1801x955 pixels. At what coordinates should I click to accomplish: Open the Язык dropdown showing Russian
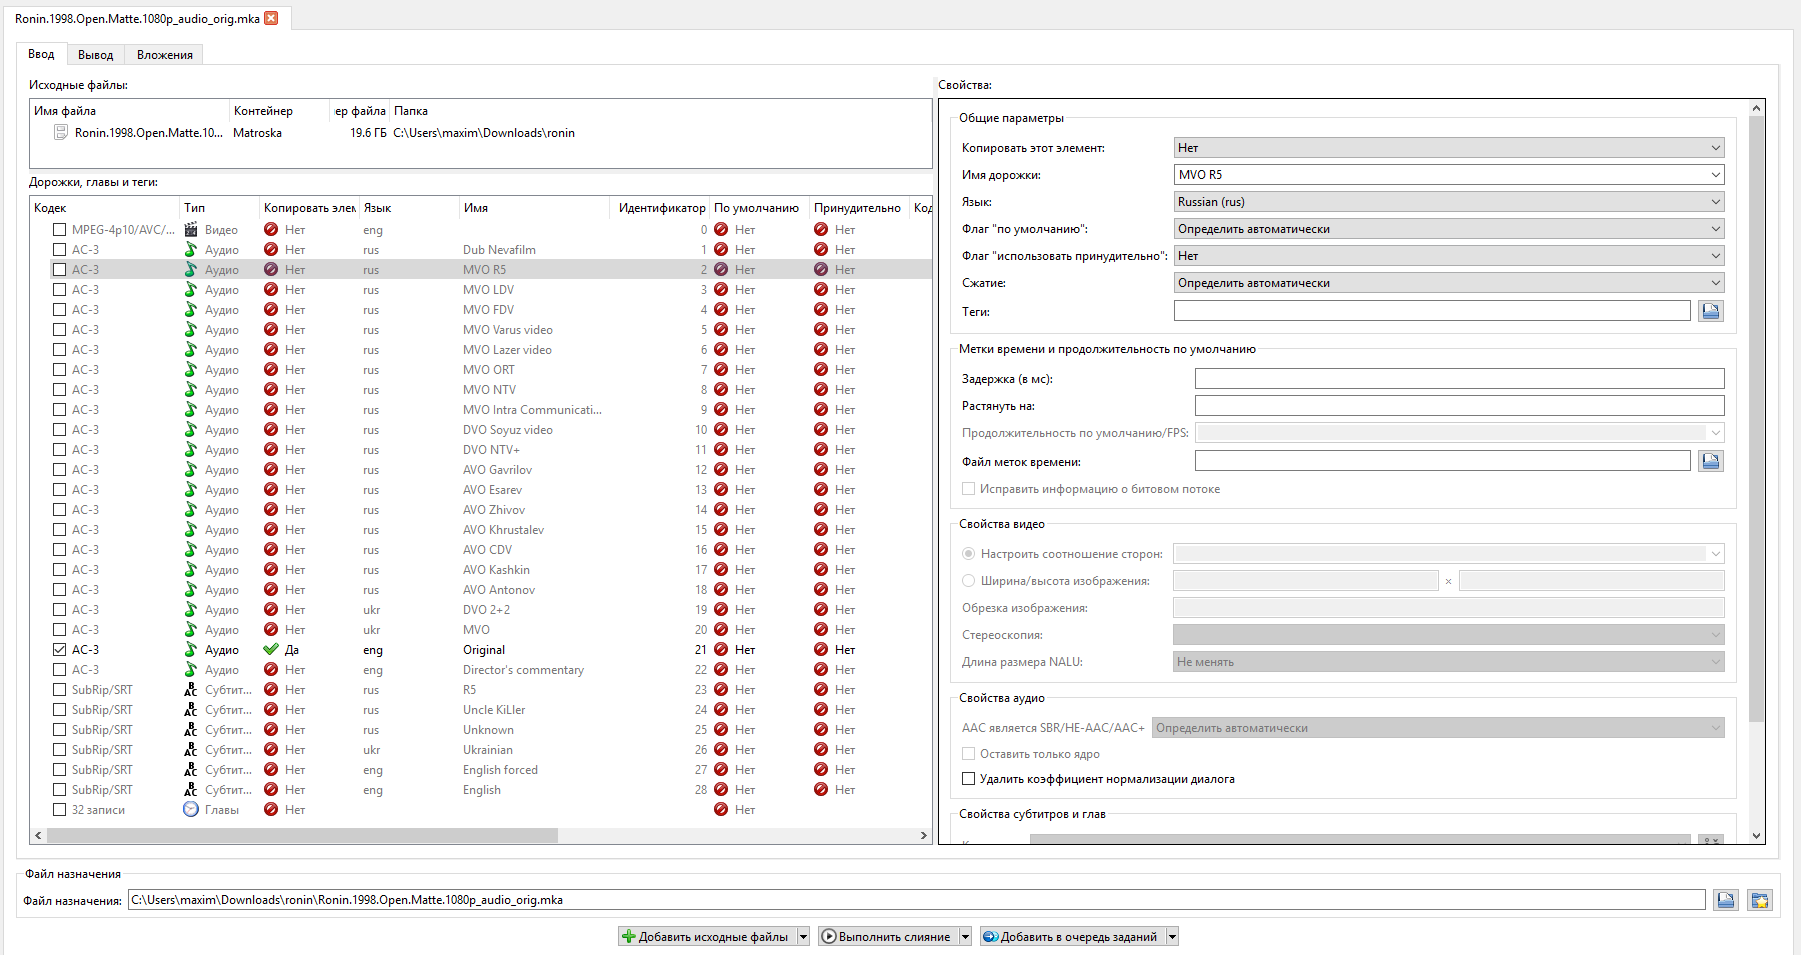tap(1448, 202)
